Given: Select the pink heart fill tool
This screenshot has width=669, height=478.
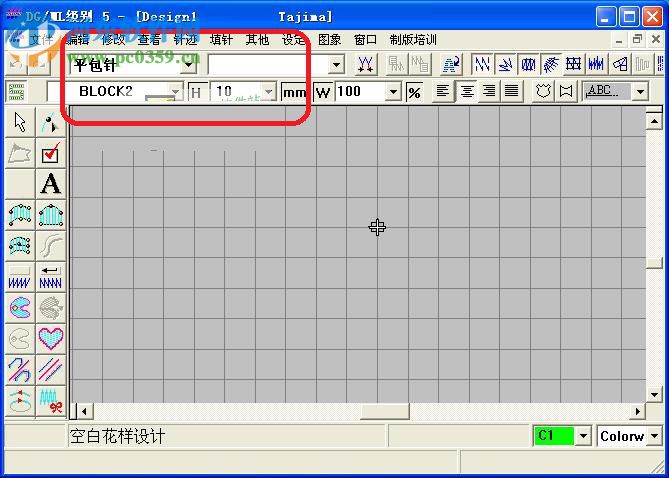Looking at the screenshot, I should 51,339.
